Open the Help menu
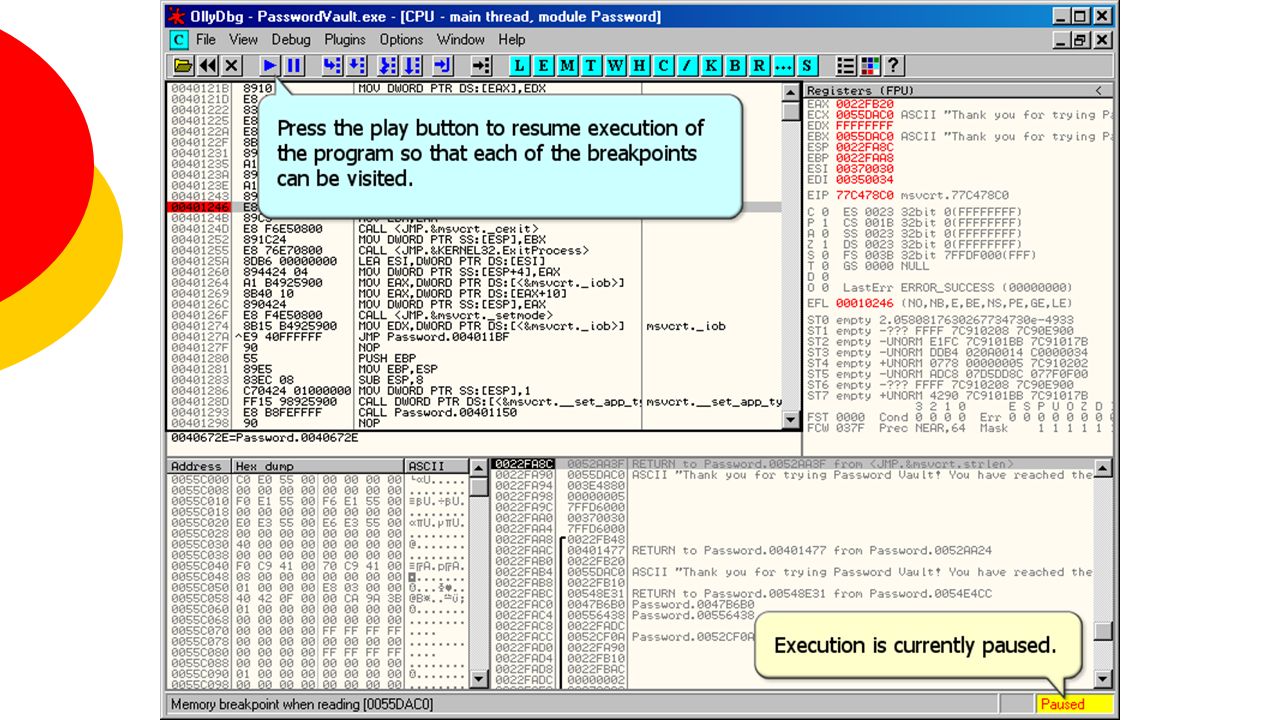Image resolution: width=1280 pixels, height=720 pixels. (x=512, y=40)
